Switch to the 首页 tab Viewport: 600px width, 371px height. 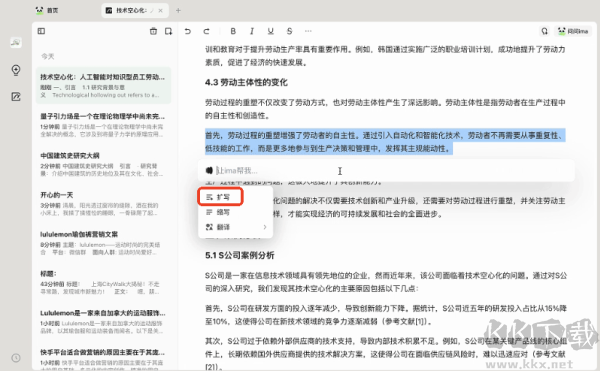47,10
